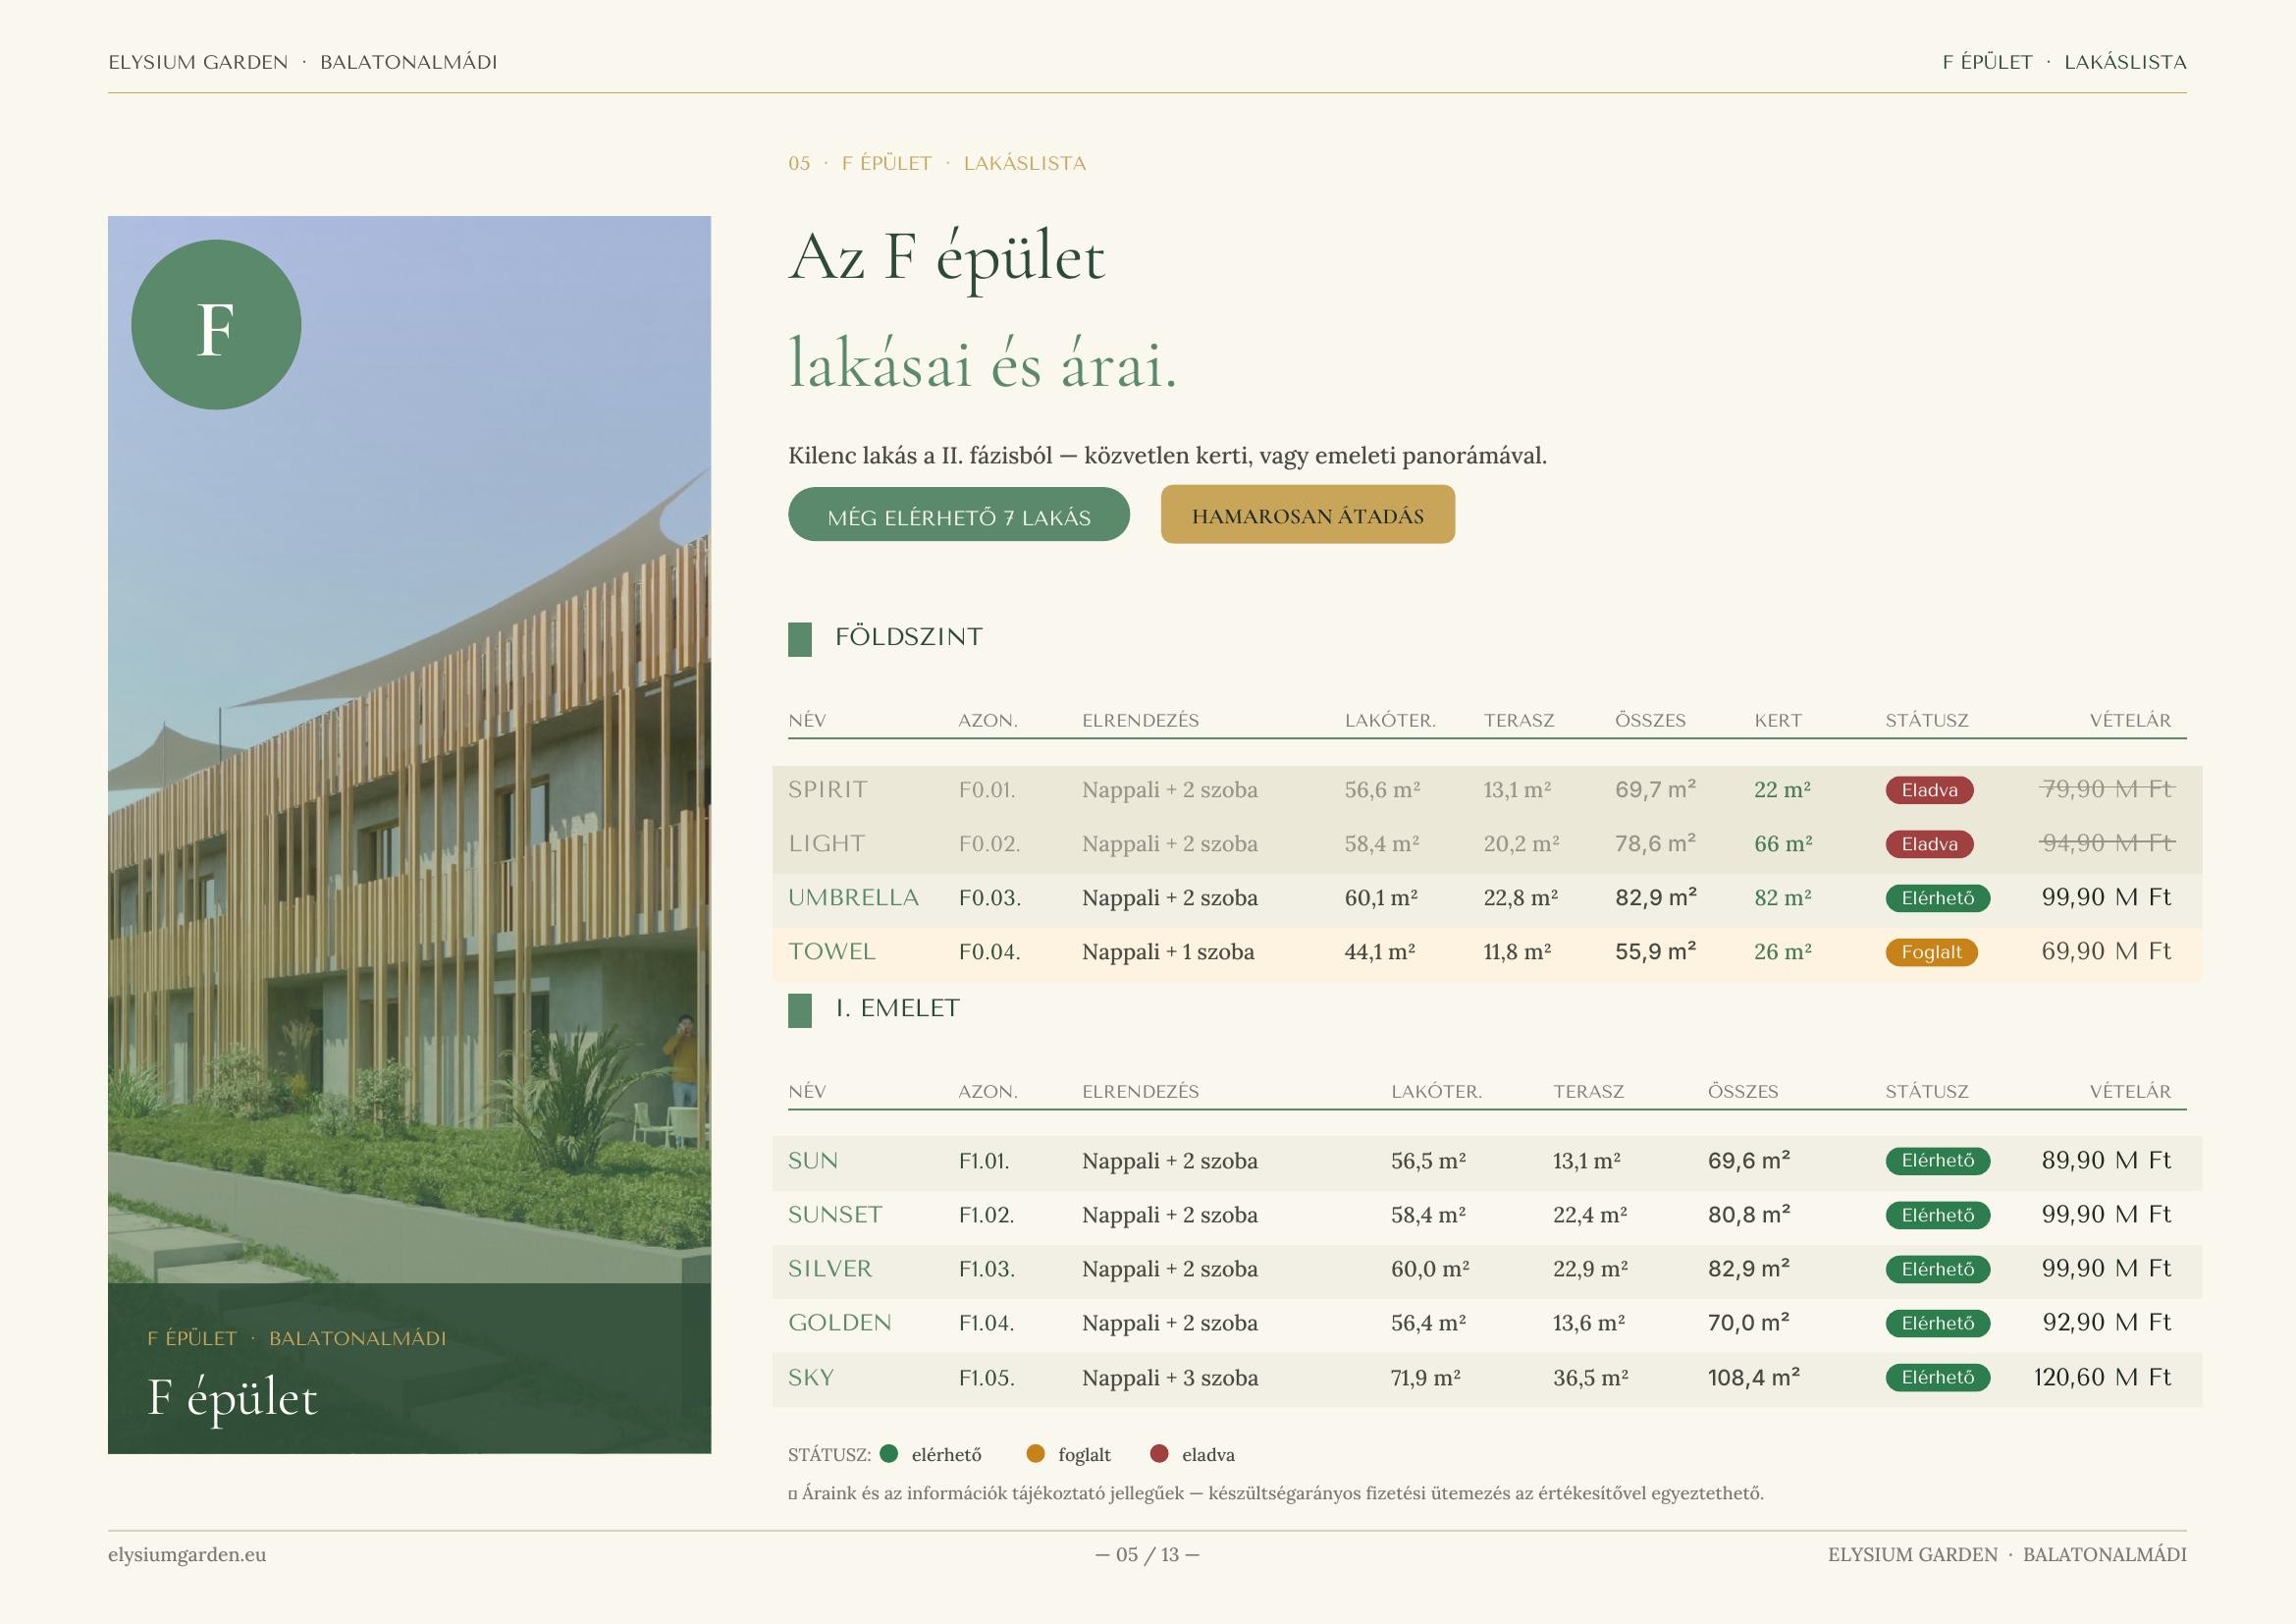Click the 92,90 M Ft price of GOLDEN
The height and width of the screenshot is (1624, 2296).
pos(2106,1322)
